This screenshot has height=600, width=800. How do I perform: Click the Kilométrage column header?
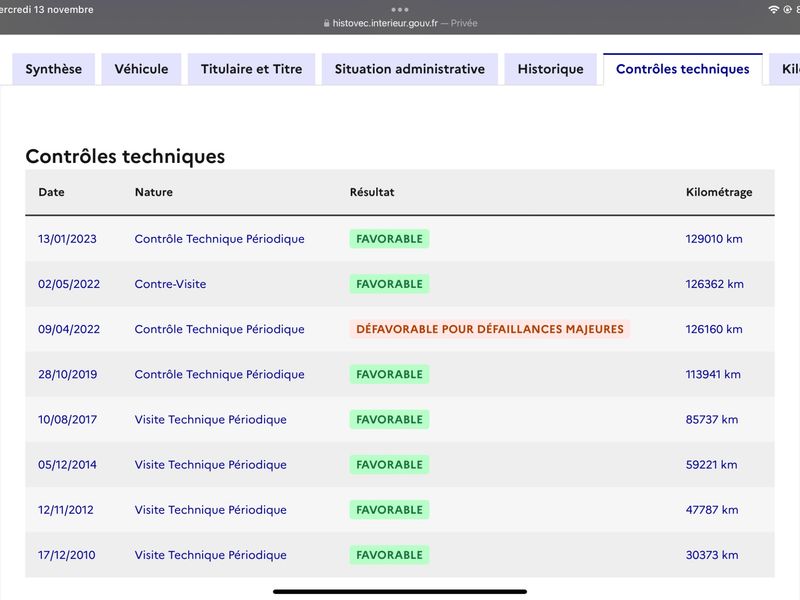click(x=719, y=192)
